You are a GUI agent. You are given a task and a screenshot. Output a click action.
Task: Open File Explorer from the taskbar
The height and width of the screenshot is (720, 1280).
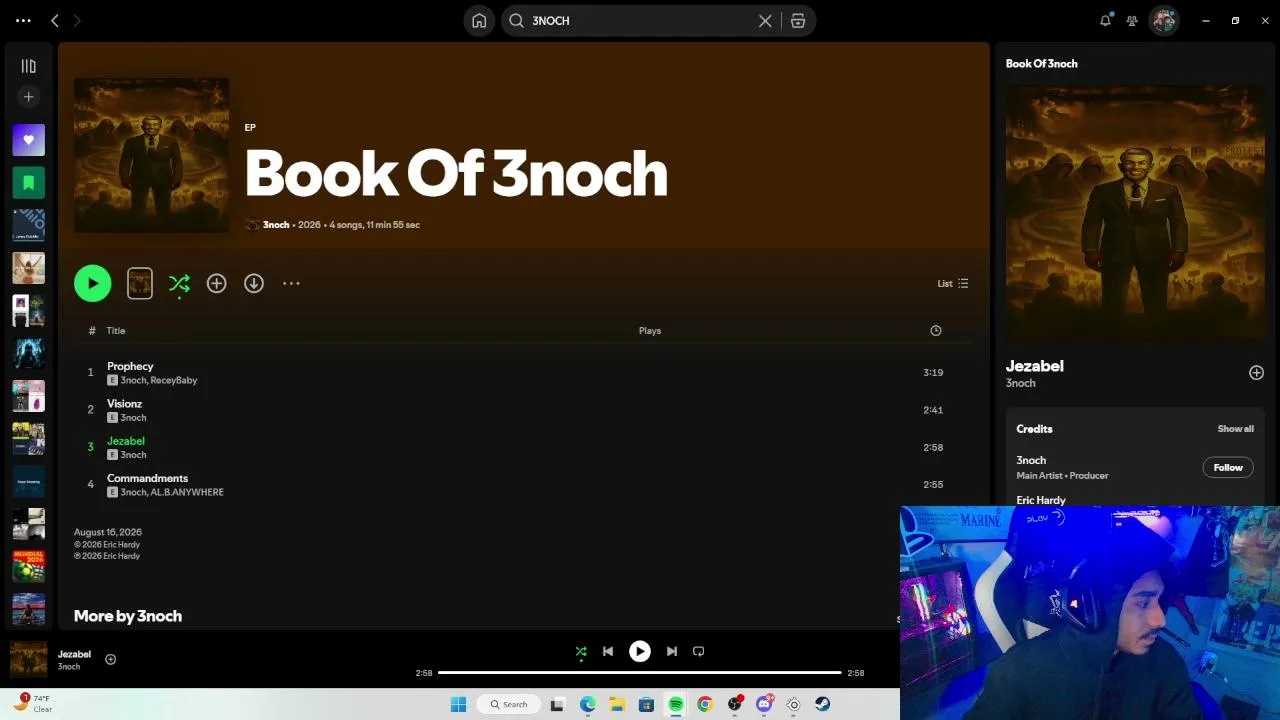click(617, 705)
